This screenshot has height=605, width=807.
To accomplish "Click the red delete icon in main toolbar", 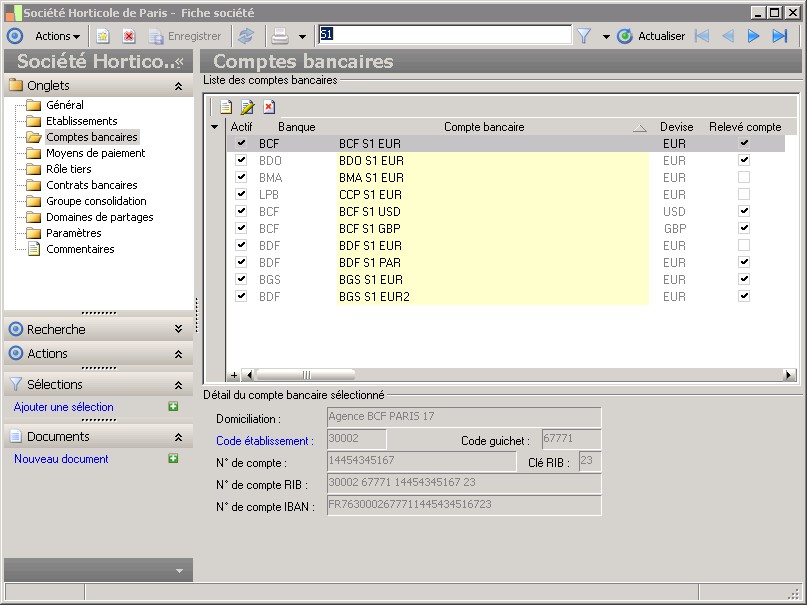I will coord(129,36).
